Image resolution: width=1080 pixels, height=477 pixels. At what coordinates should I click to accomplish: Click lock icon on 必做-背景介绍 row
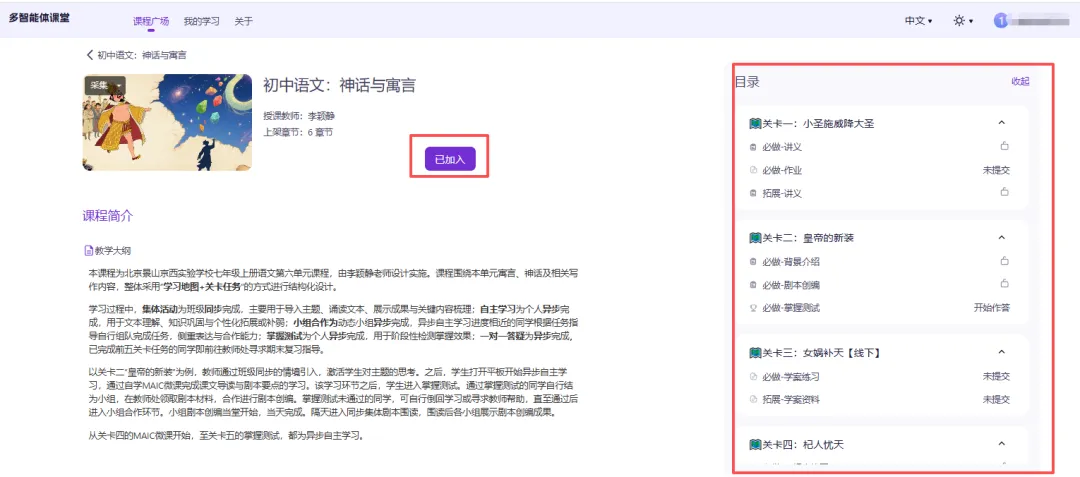pyautogui.click(x=1005, y=261)
